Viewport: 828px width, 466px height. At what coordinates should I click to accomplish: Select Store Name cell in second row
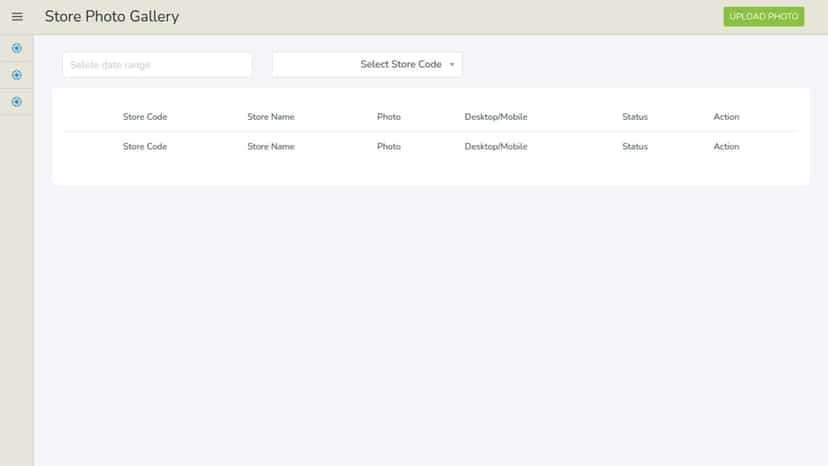point(271,146)
